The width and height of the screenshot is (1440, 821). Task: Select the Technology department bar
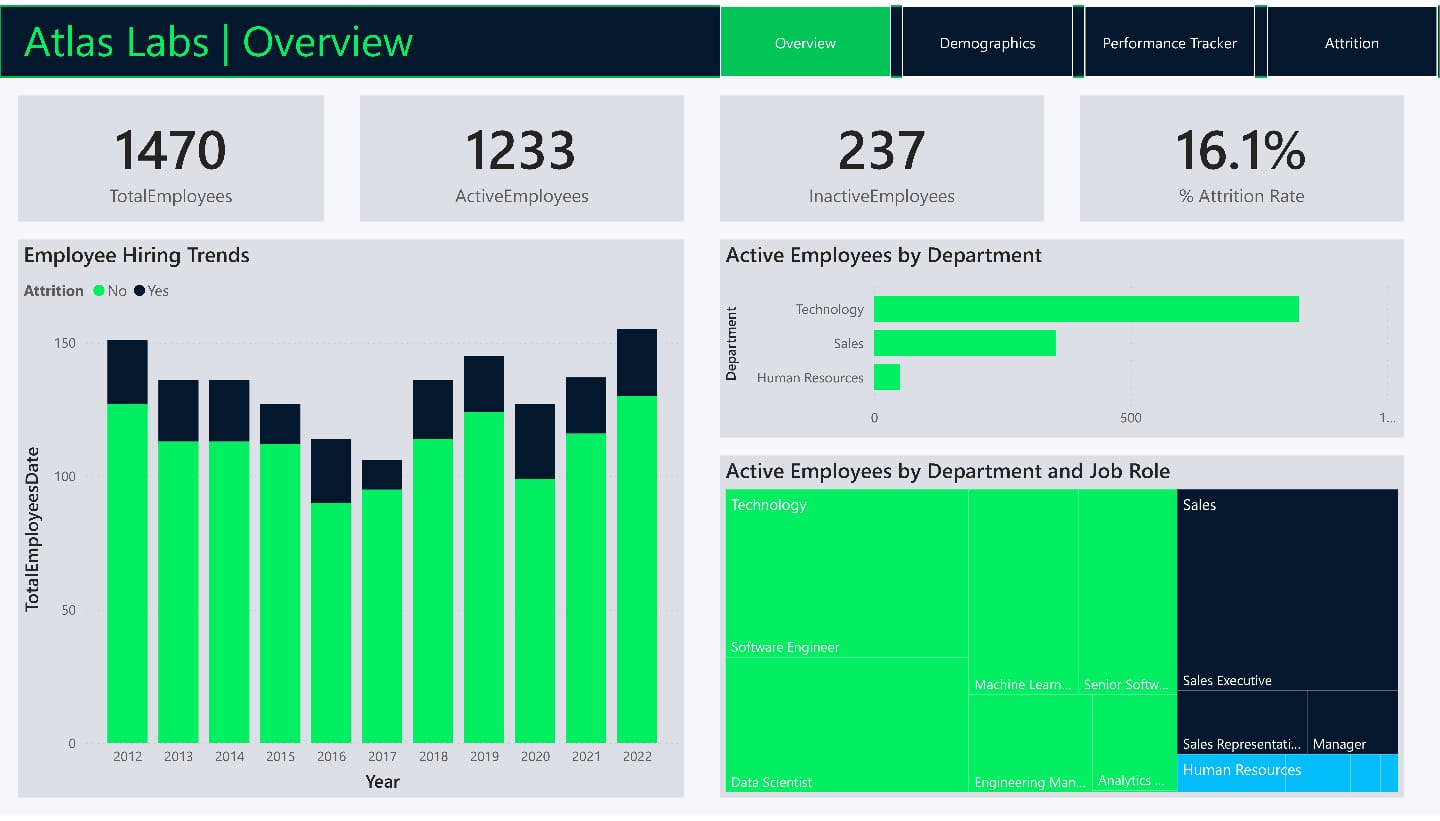pyautogui.click(x=1086, y=309)
